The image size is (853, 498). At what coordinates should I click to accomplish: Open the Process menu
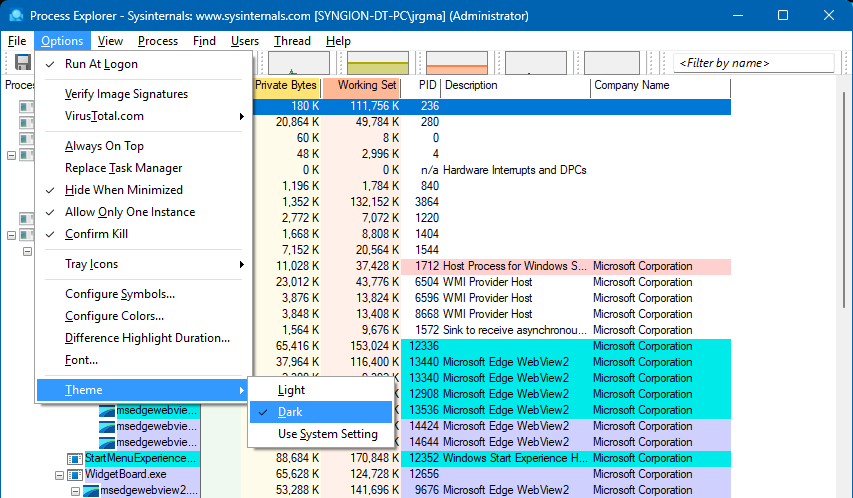click(x=158, y=41)
